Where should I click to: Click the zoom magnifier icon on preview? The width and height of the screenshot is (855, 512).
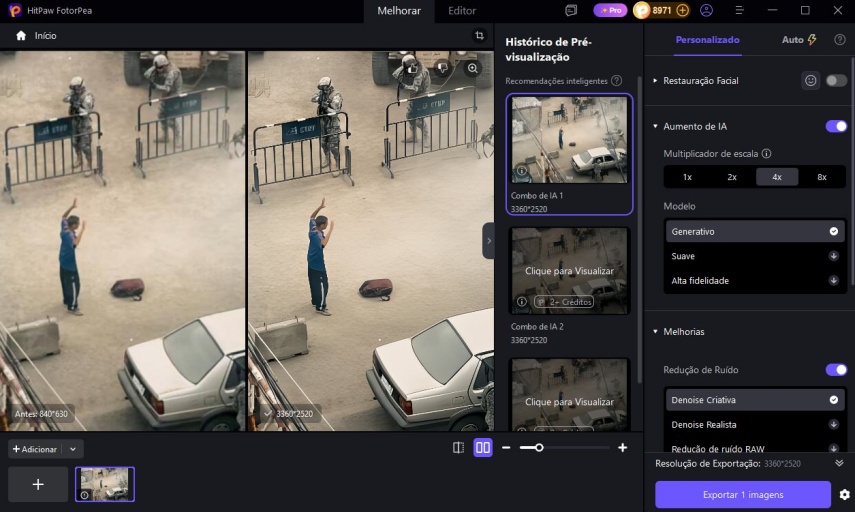(x=472, y=68)
